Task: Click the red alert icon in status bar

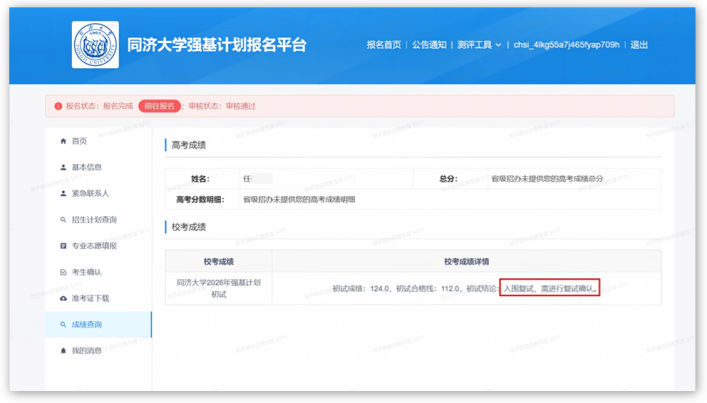Action: (58, 106)
